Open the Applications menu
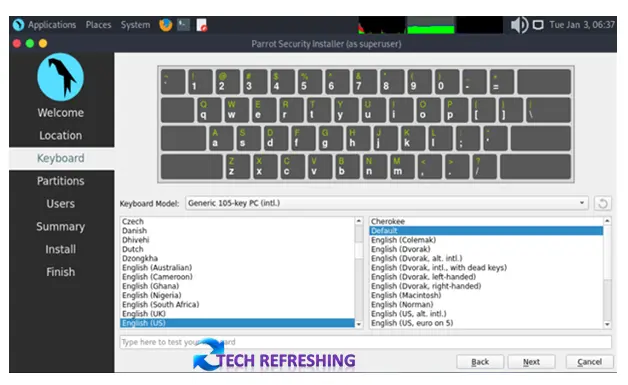The image size is (628, 385). [x=52, y=25]
